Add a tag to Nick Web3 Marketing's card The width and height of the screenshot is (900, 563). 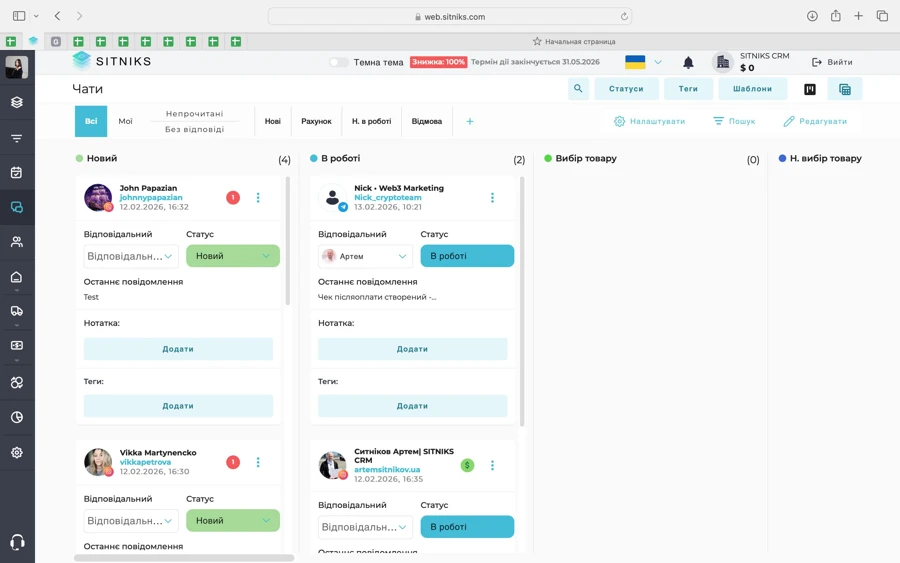tap(412, 406)
